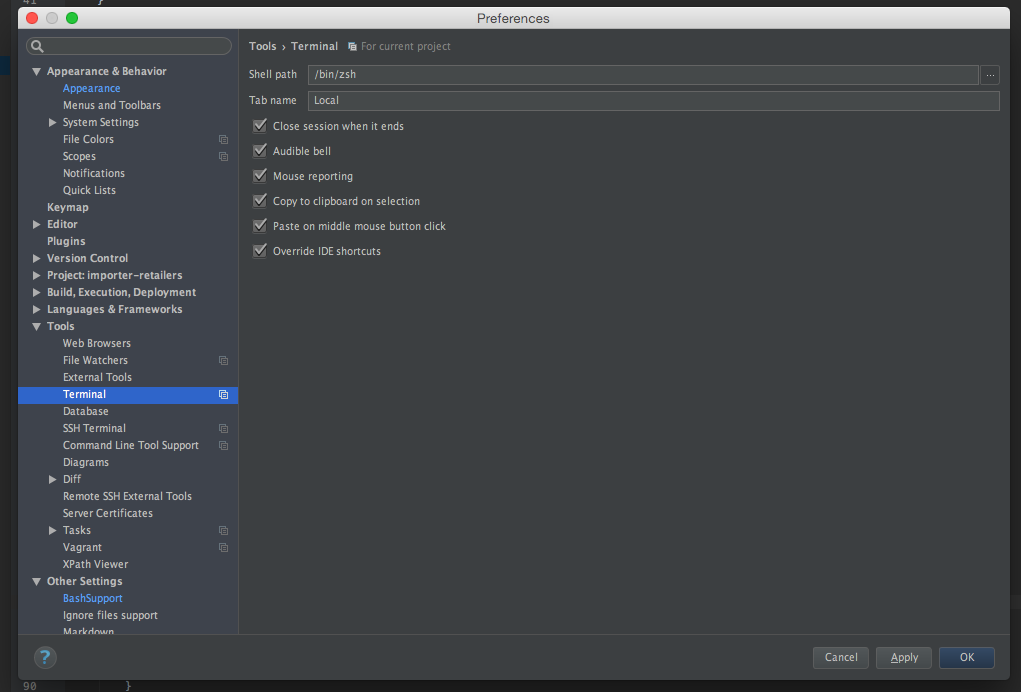Collapse the Tools section
1021x692 pixels.
click(36, 327)
